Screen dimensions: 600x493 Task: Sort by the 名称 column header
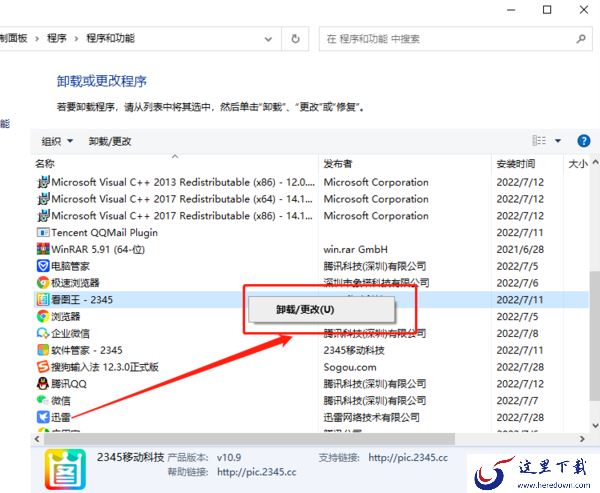[x=45, y=164]
